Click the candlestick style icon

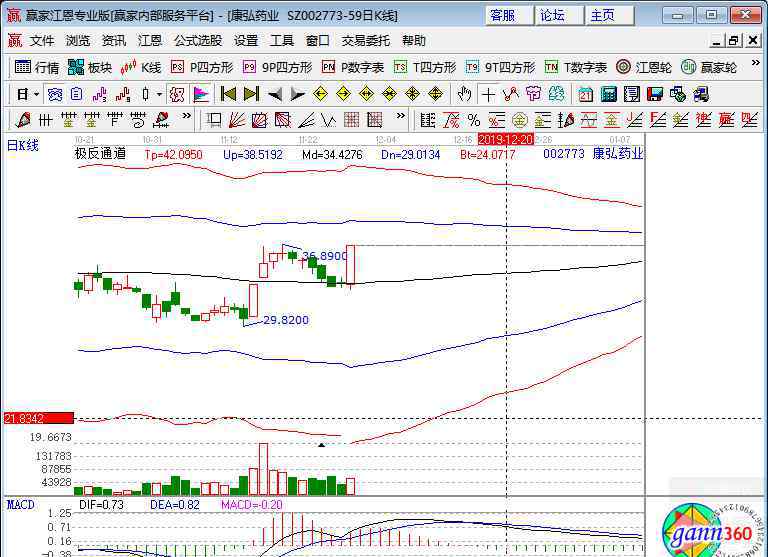point(145,94)
